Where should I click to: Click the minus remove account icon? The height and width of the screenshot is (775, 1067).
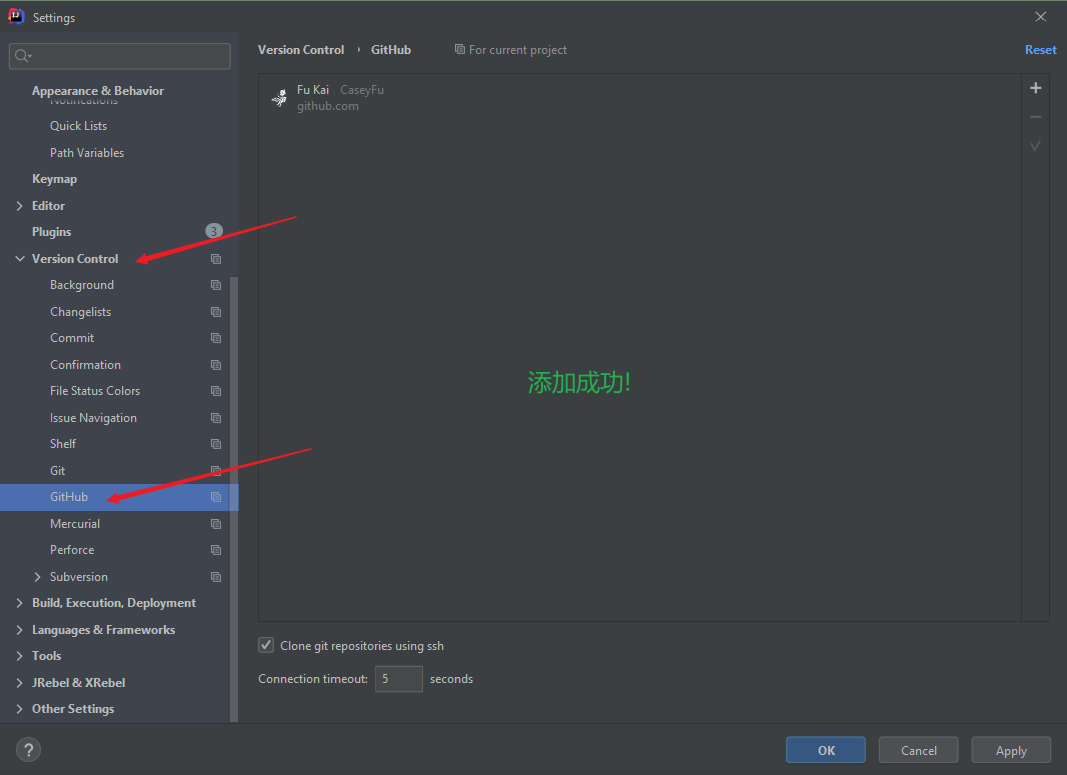click(x=1036, y=117)
